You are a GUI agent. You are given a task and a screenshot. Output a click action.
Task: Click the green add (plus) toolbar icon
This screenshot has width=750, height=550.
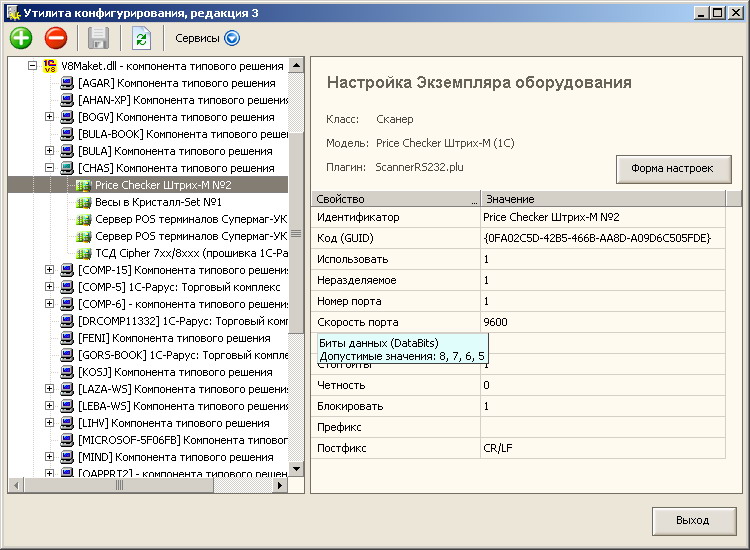tap(21, 39)
